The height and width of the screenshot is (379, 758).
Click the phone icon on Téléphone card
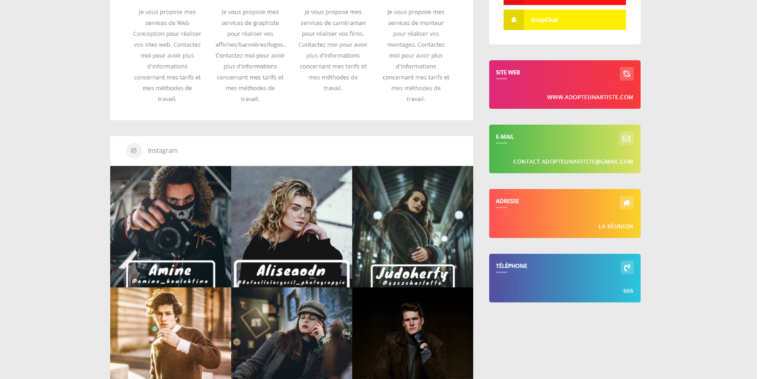pyautogui.click(x=627, y=267)
